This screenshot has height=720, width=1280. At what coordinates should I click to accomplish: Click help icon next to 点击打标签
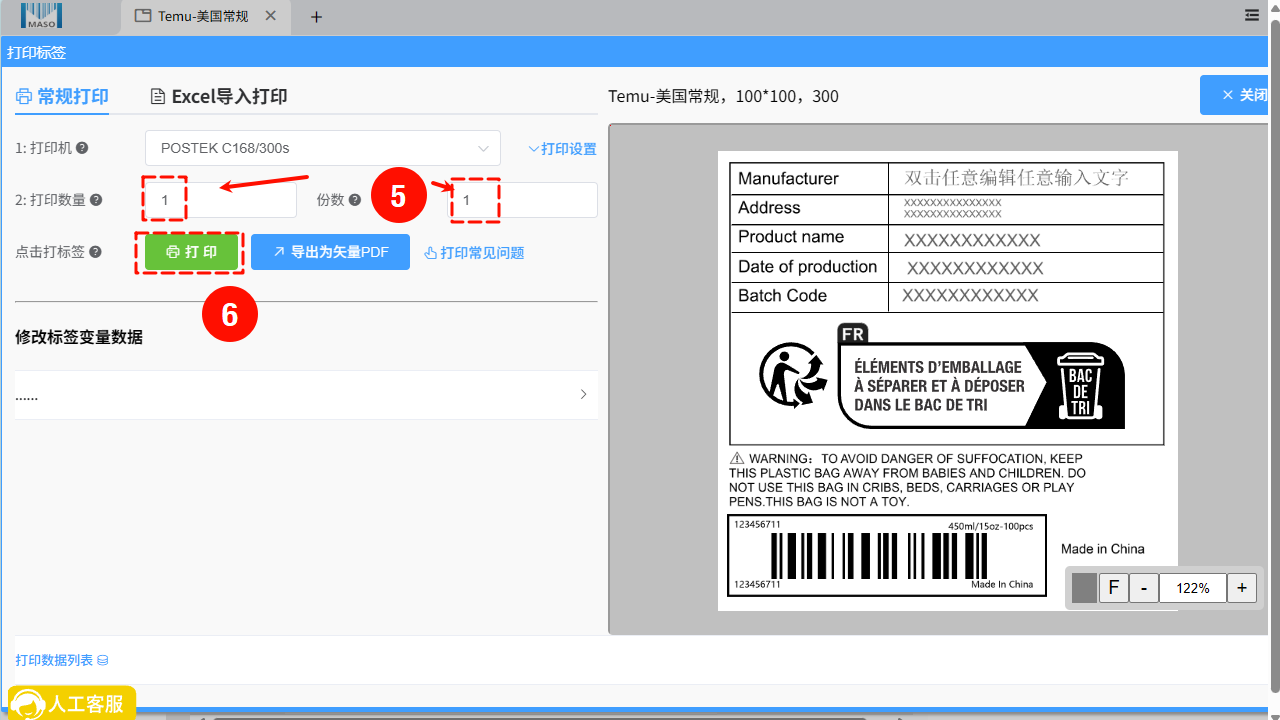(x=96, y=252)
